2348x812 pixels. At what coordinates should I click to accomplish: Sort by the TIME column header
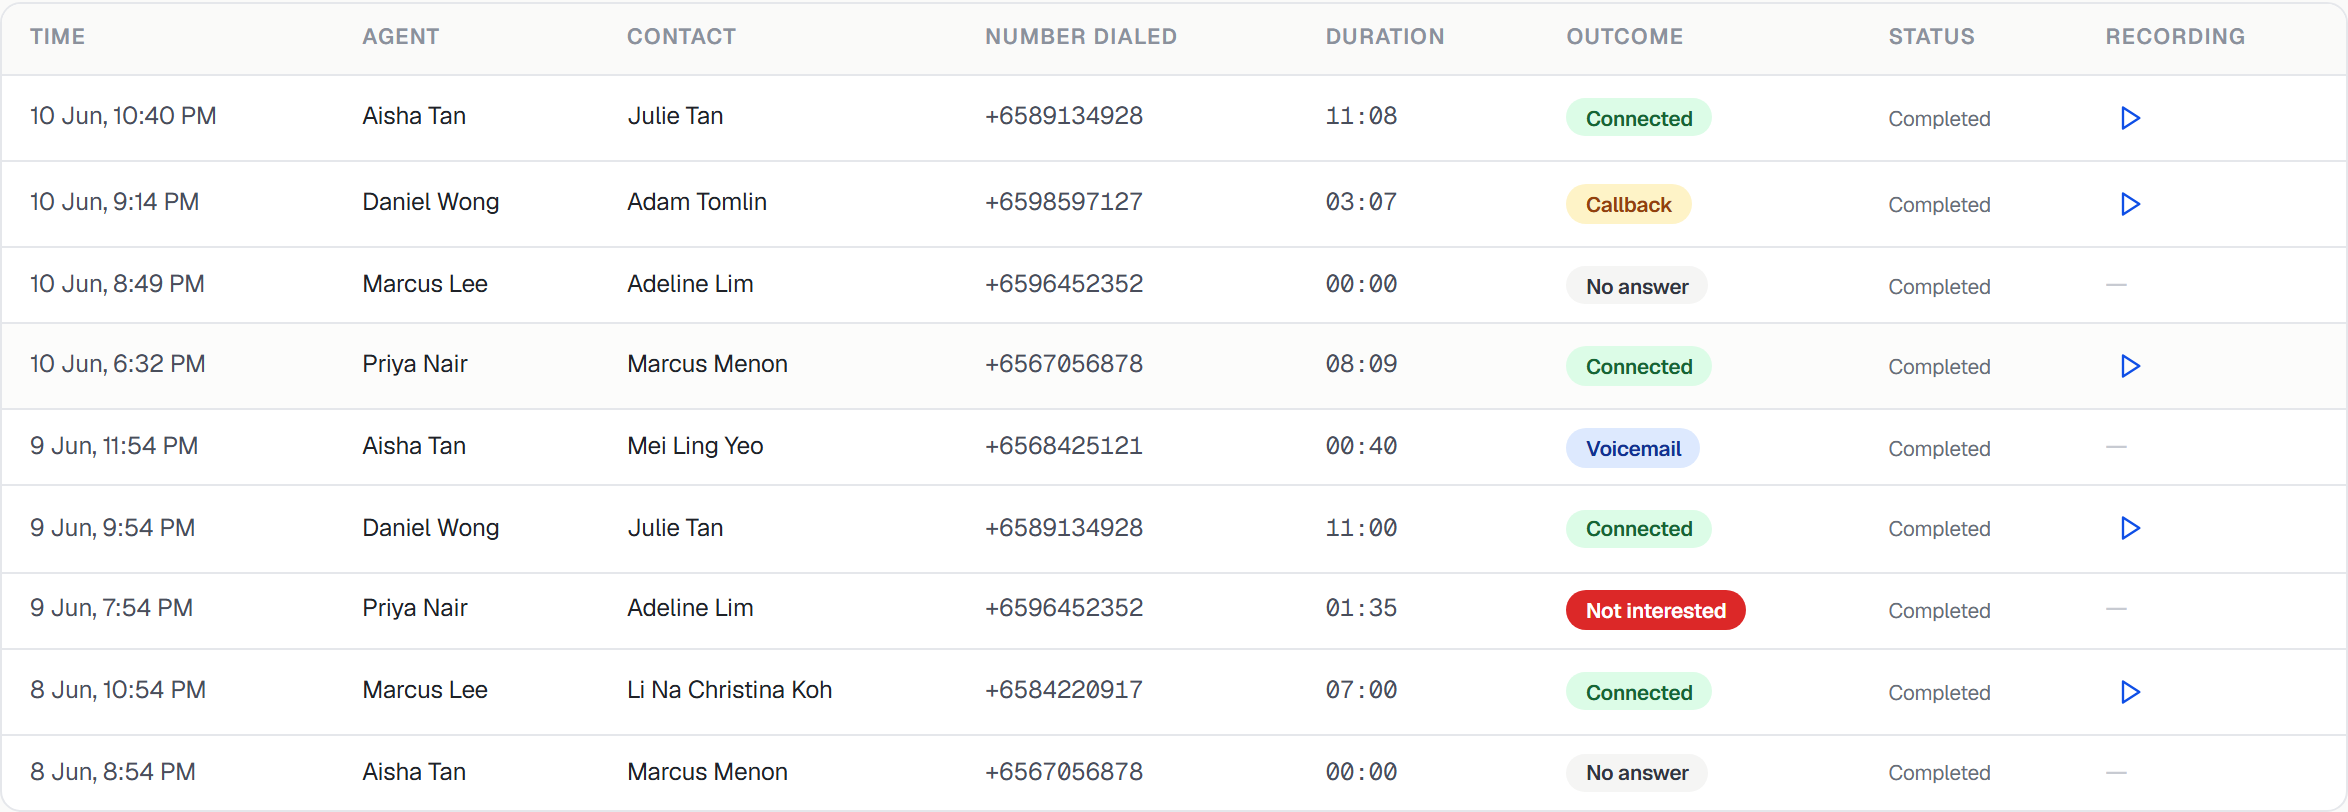tap(57, 37)
